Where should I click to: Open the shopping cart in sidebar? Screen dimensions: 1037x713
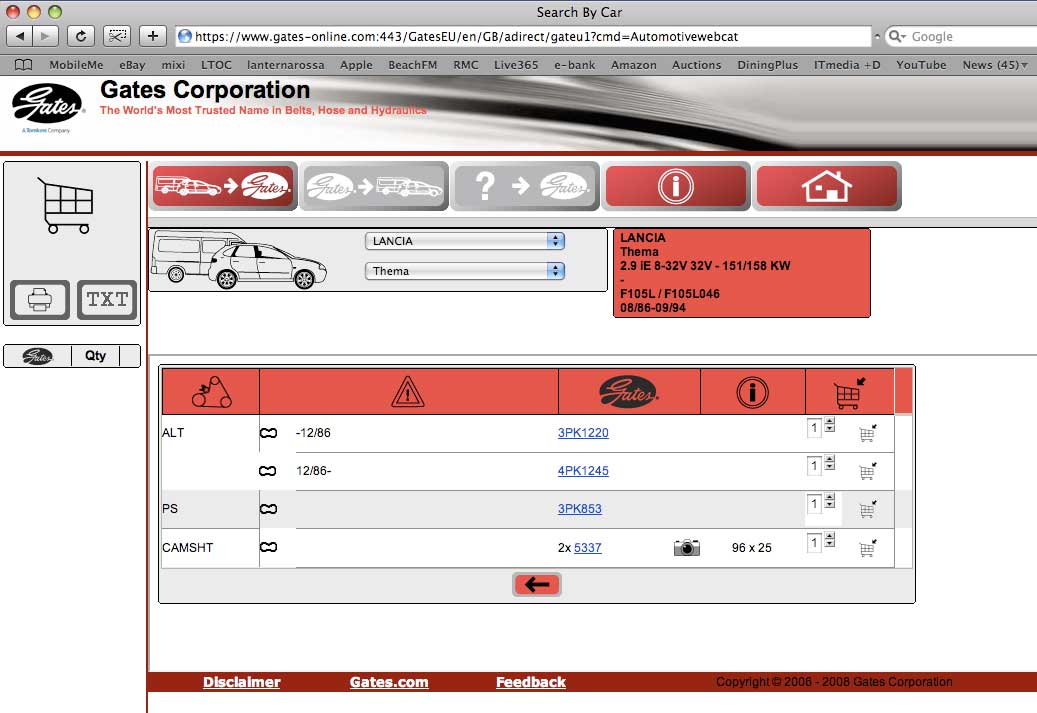coord(65,205)
